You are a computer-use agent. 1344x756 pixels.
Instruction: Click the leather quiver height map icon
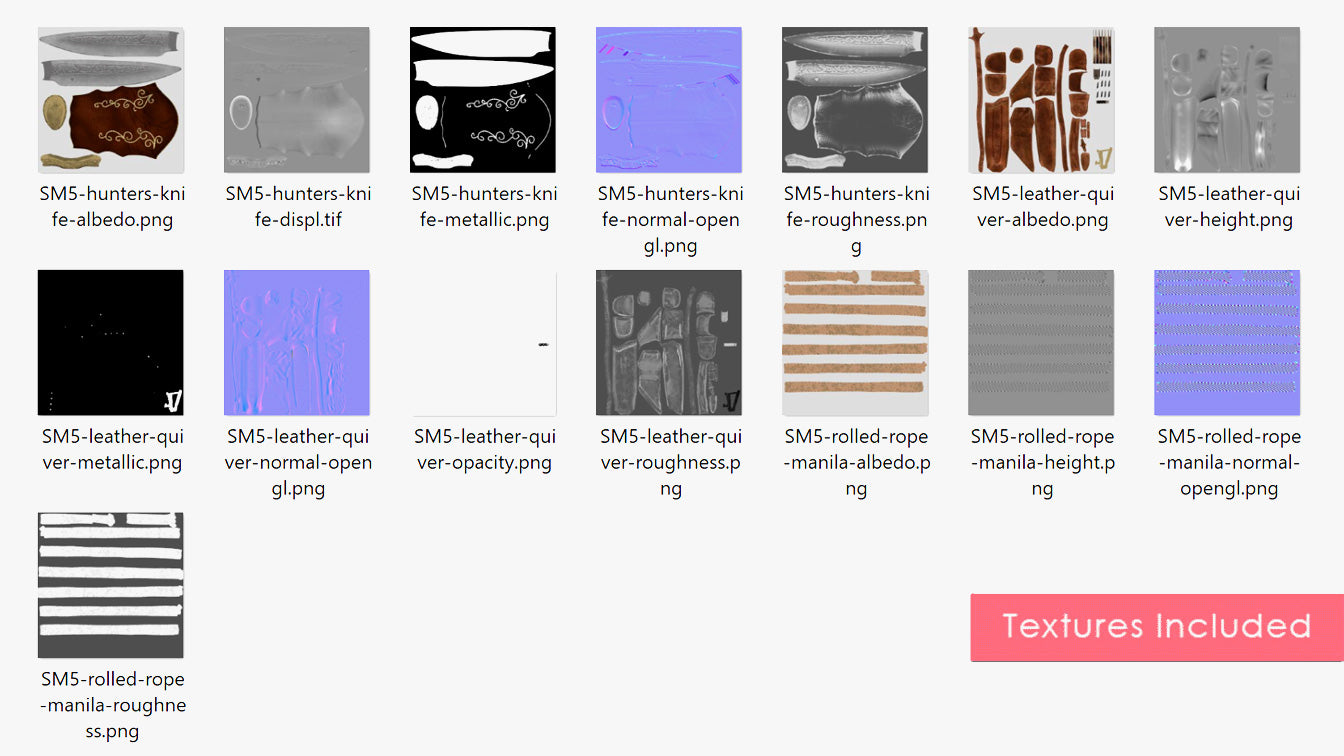click(x=1227, y=100)
